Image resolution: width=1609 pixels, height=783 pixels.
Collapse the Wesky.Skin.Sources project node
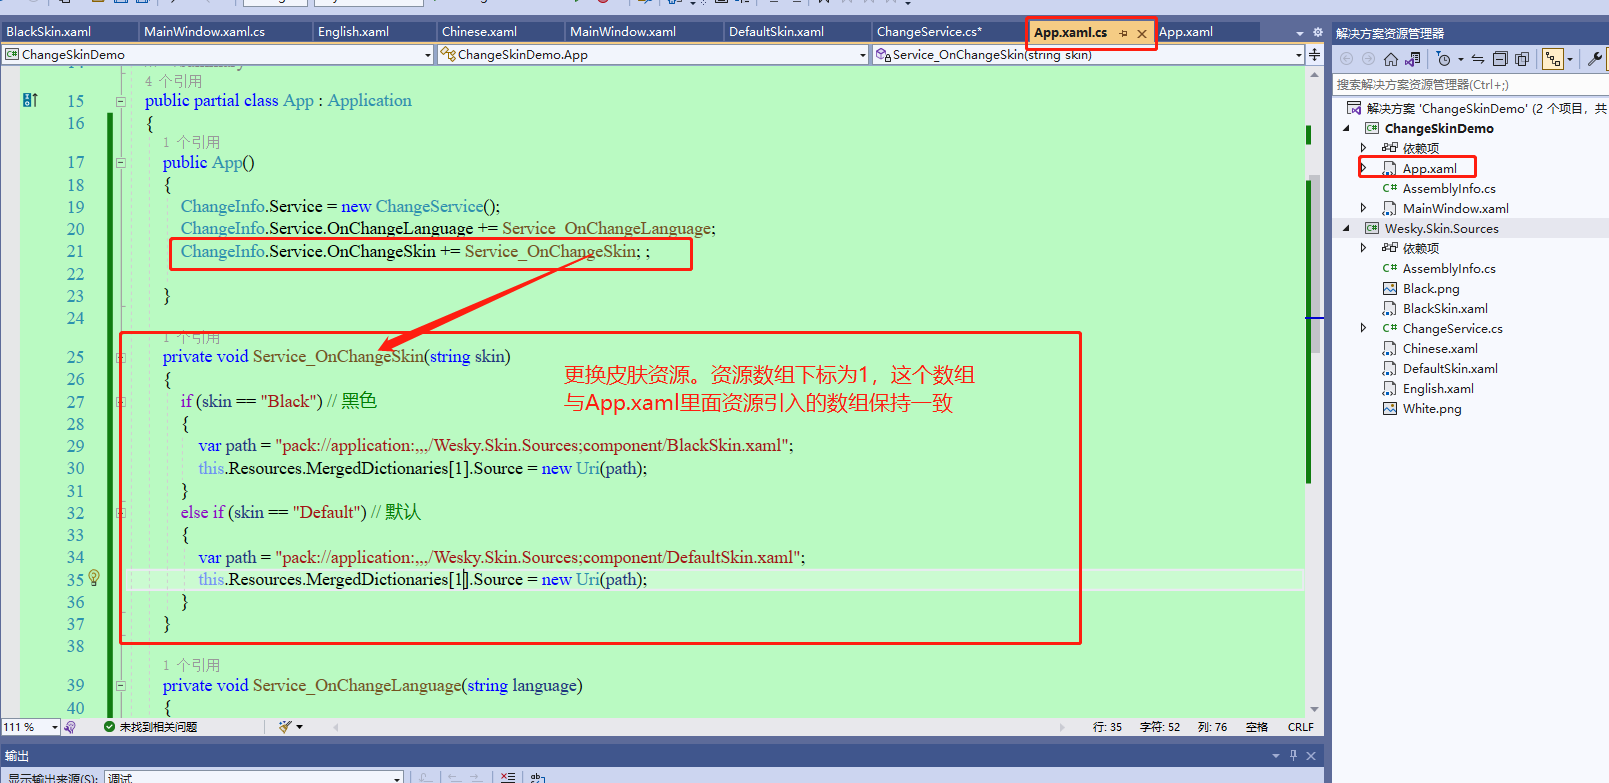(x=1346, y=228)
